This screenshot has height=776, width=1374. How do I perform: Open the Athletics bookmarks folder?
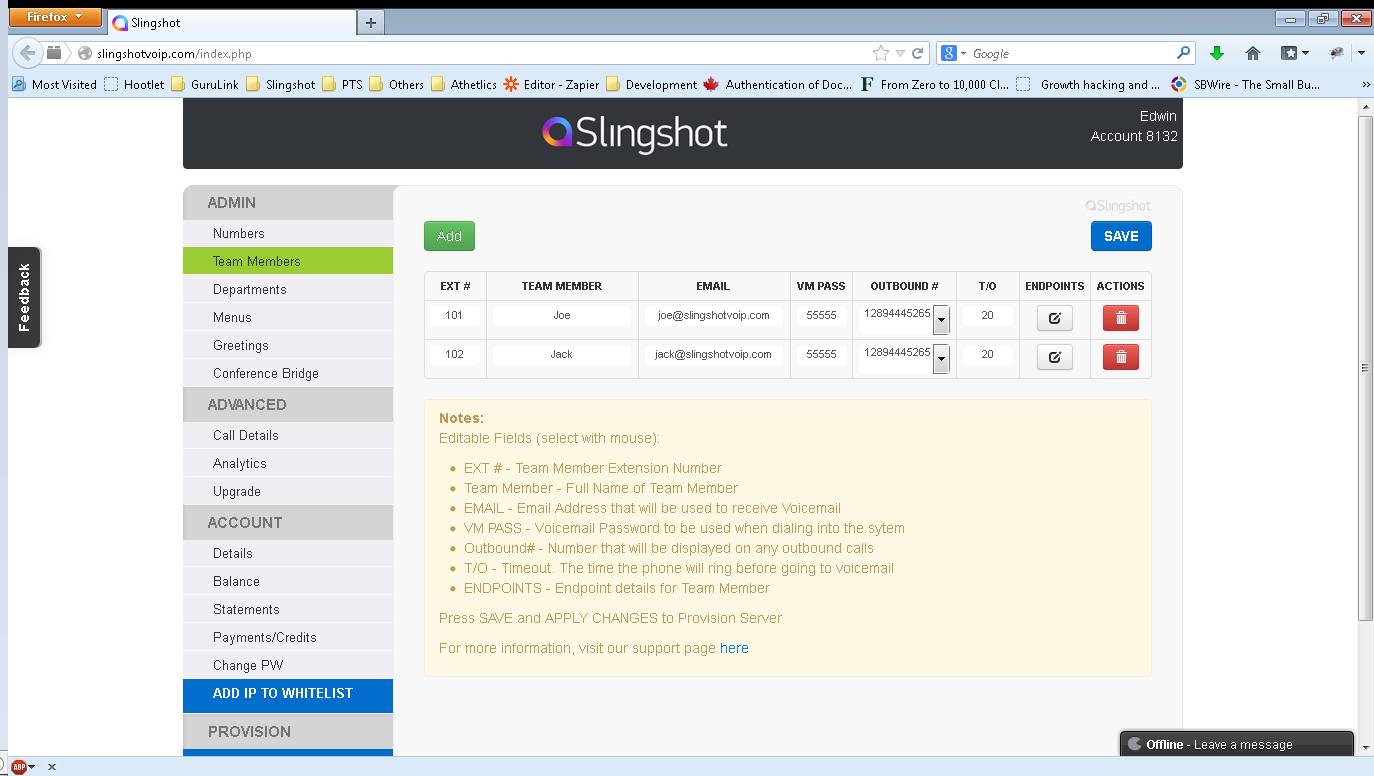[463, 85]
